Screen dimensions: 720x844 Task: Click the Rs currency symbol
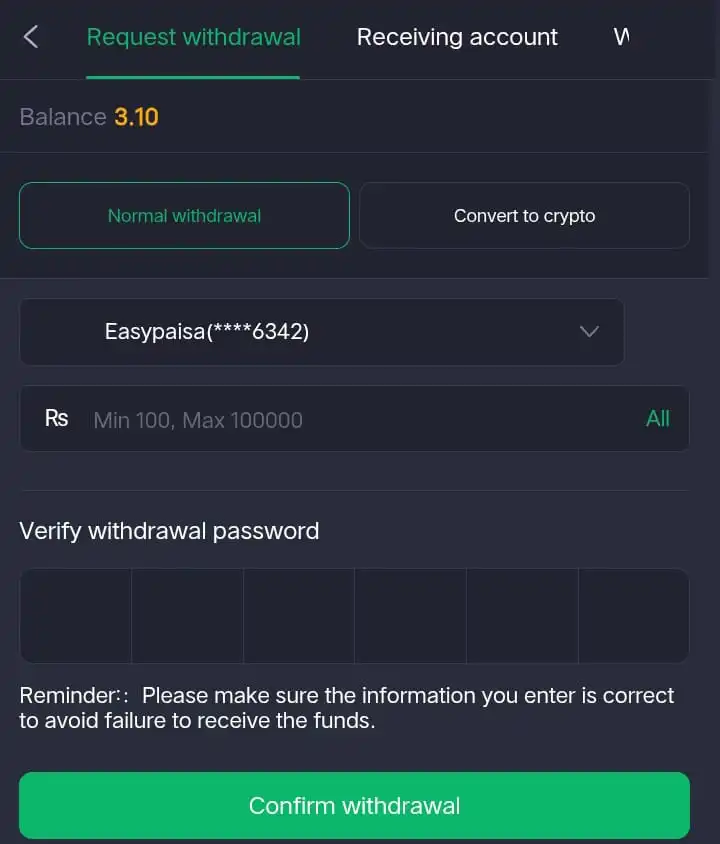tap(56, 418)
